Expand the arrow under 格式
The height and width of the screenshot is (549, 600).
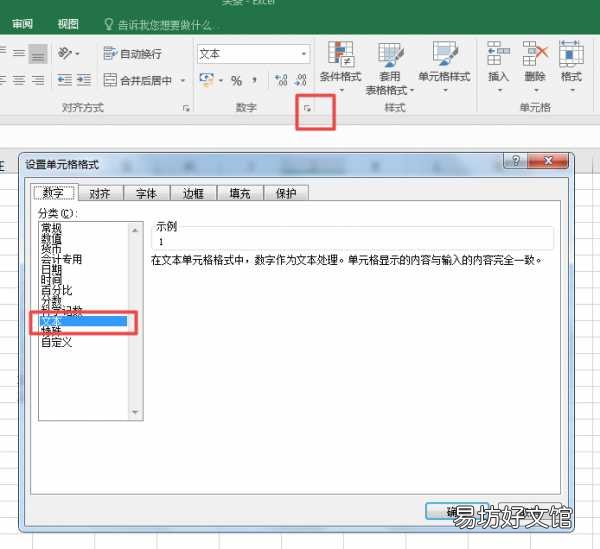tap(572, 90)
